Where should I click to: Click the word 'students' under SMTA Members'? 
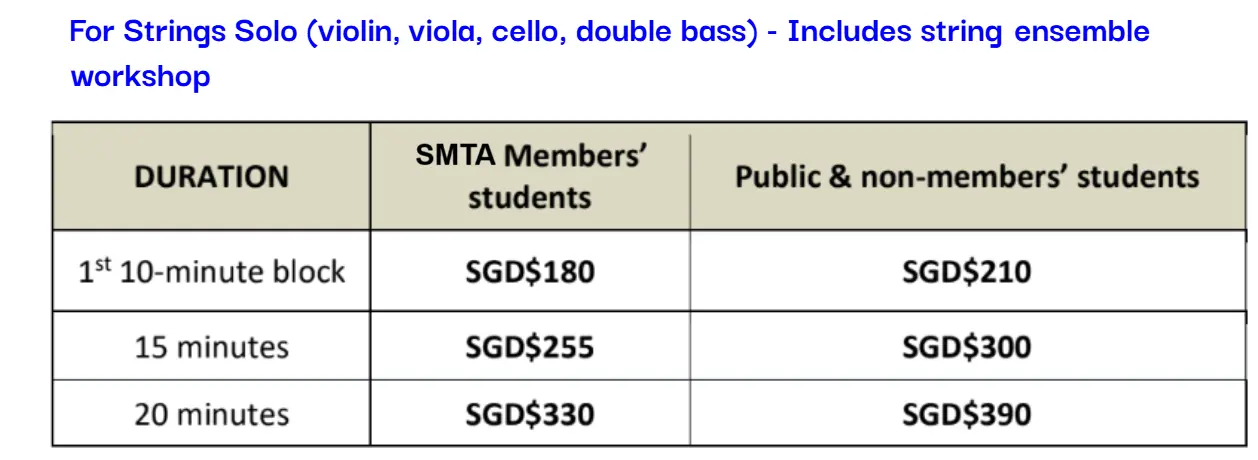coord(530,197)
